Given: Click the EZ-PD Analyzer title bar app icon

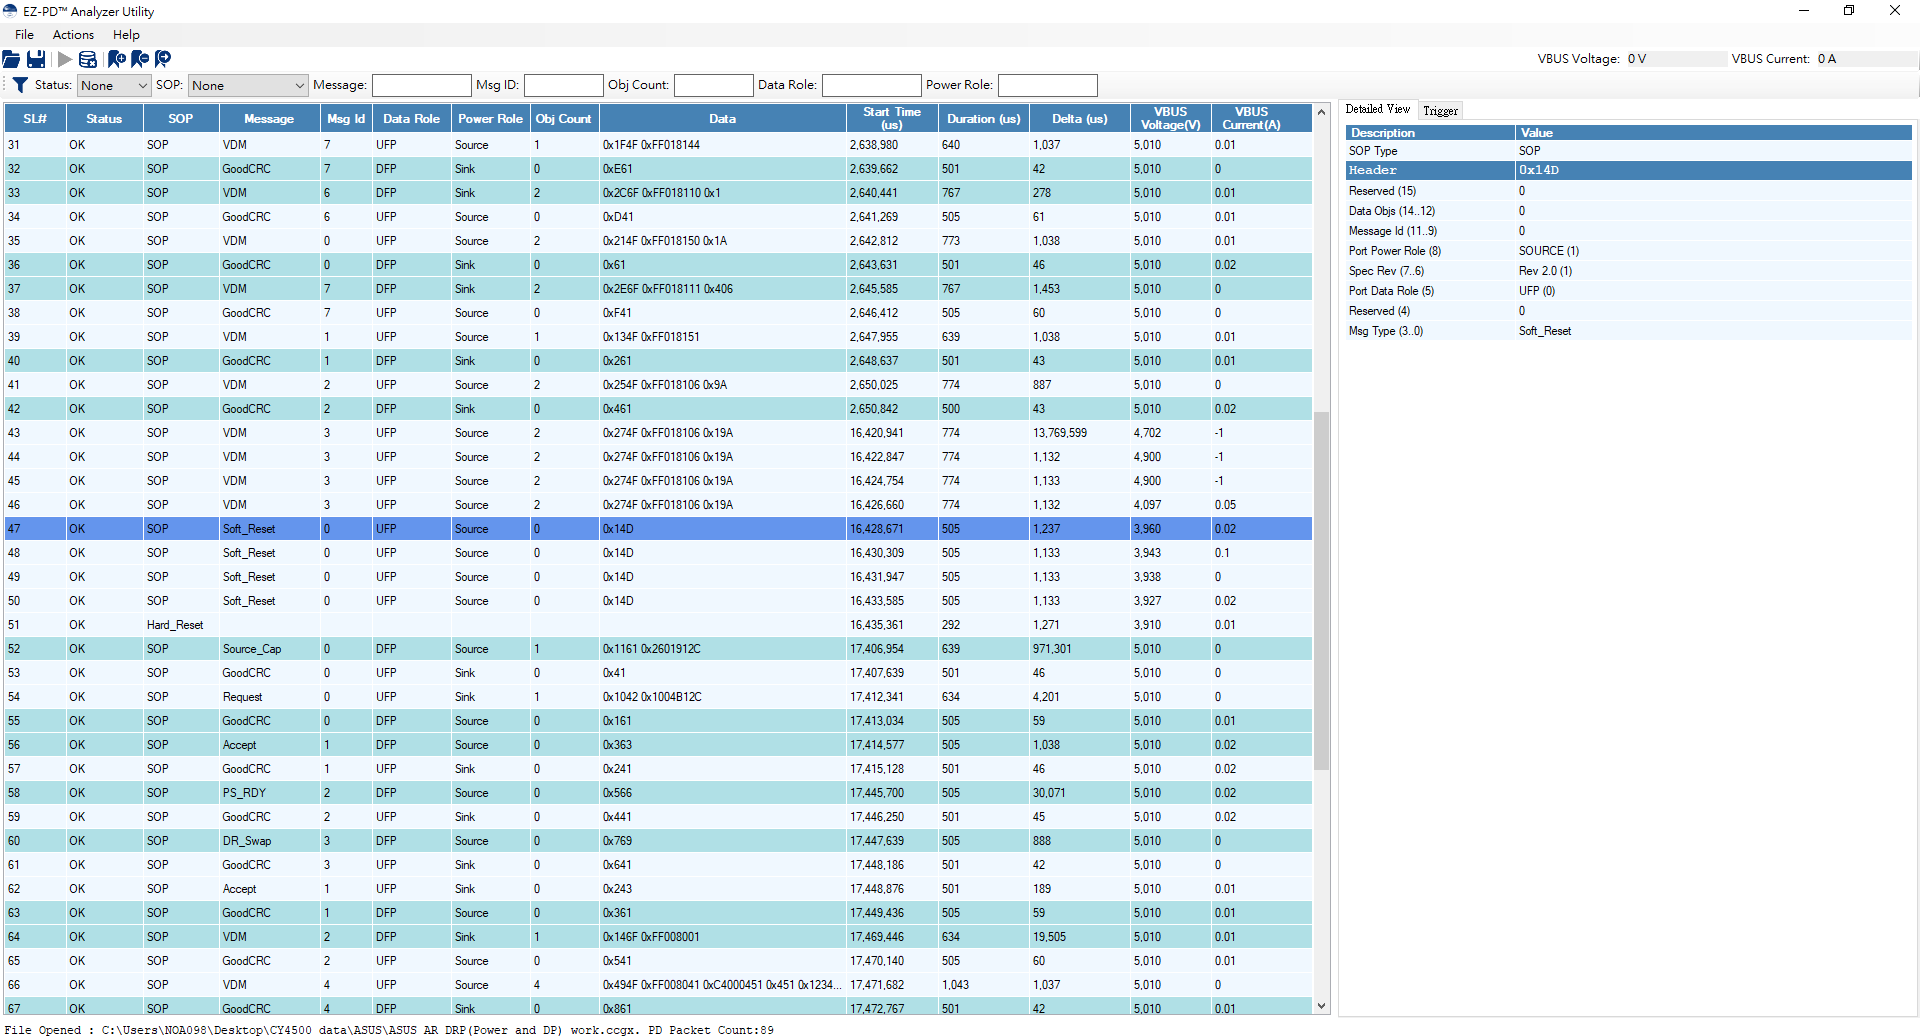Looking at the screenshot, I should (11, 11).
